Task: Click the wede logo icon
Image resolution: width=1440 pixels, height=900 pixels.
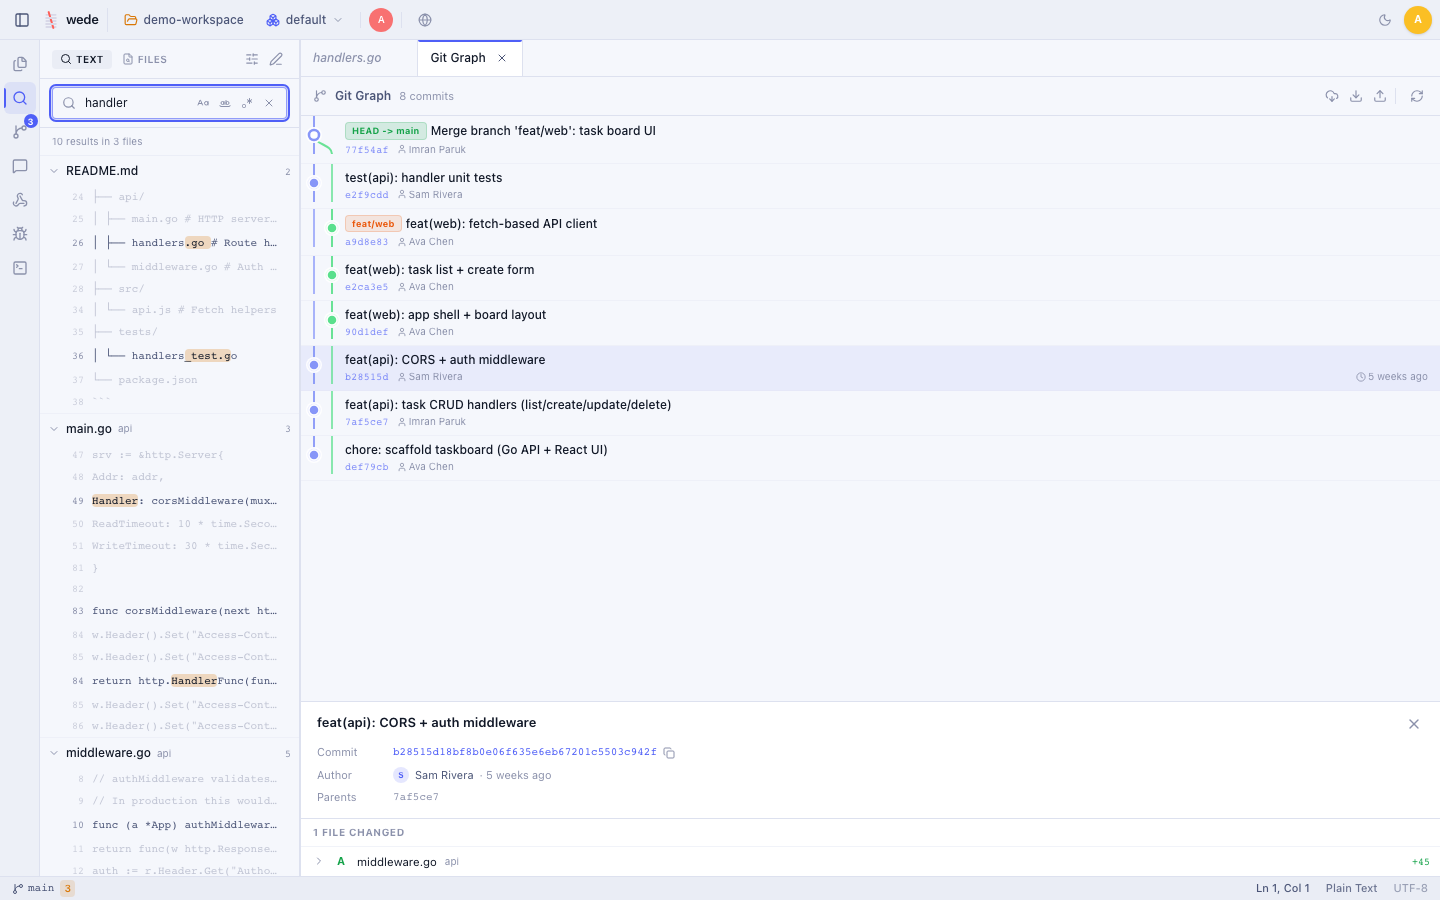Action: click(x=51, y=20)
